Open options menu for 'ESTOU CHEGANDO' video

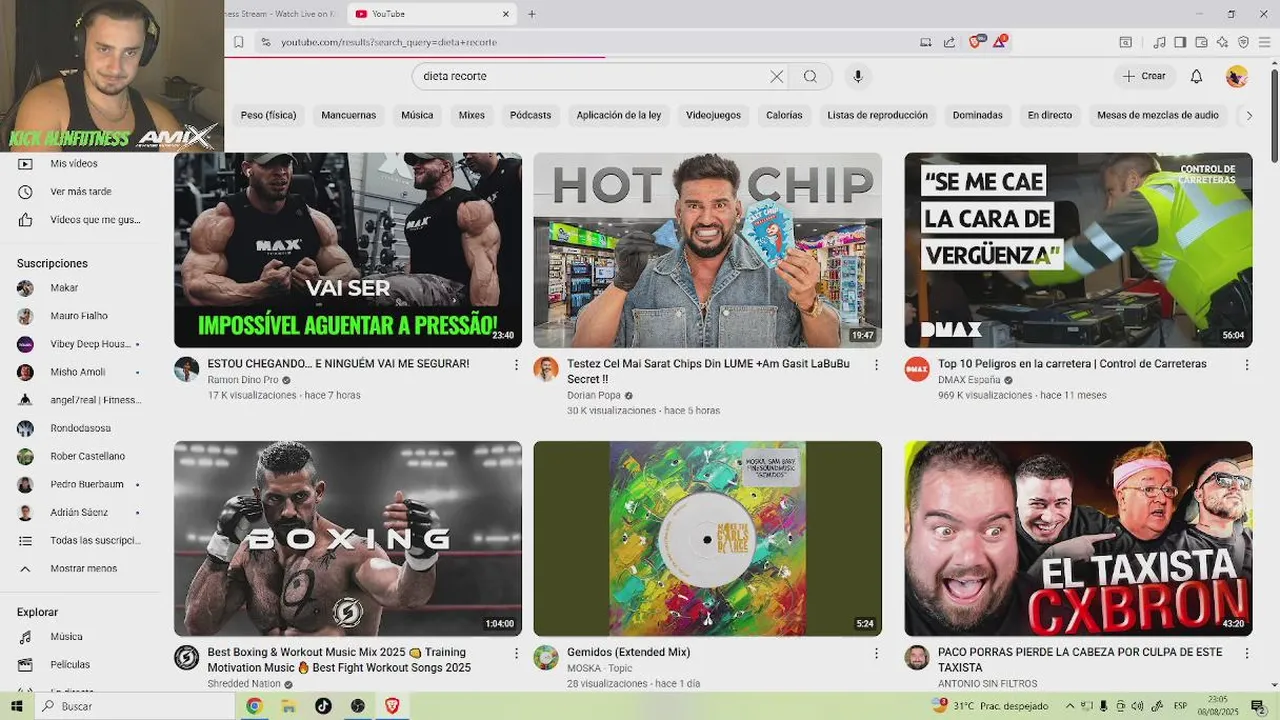[x=516, y=365]
